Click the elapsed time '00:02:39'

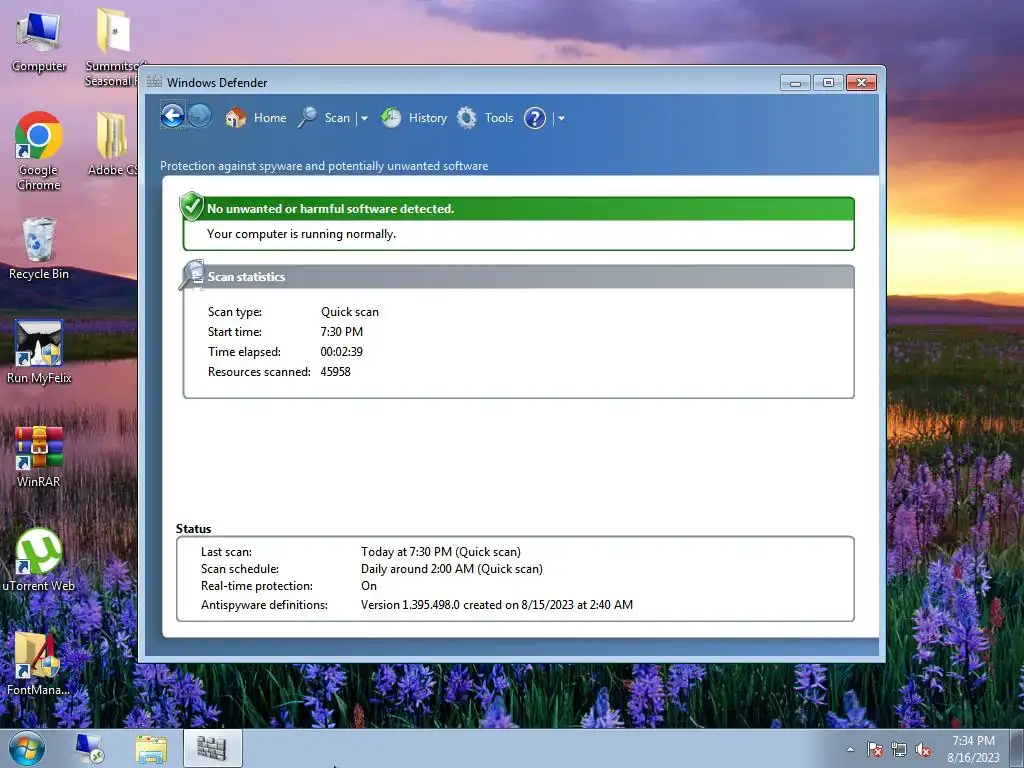coord(342,352)
